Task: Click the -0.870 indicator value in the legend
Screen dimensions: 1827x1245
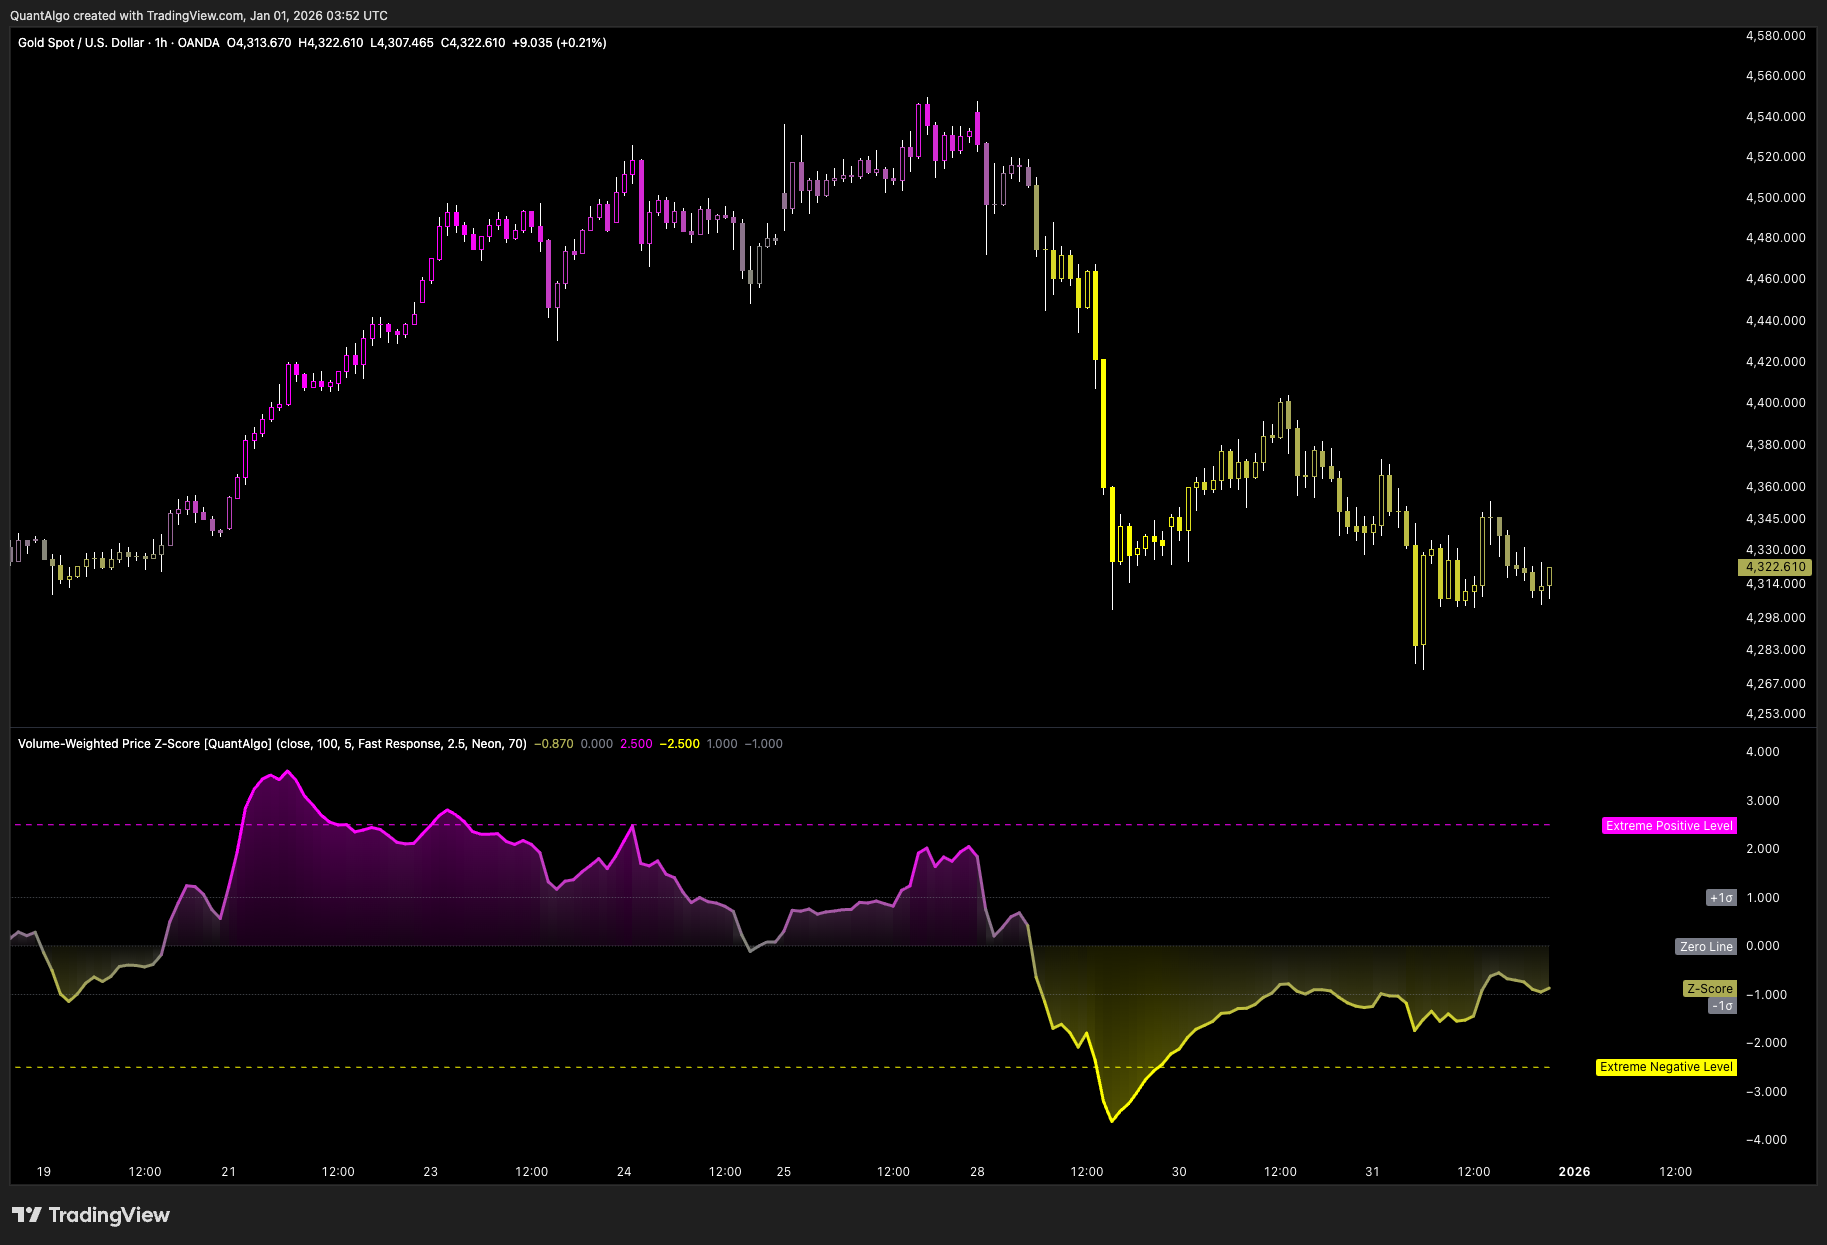Action: 554,744
